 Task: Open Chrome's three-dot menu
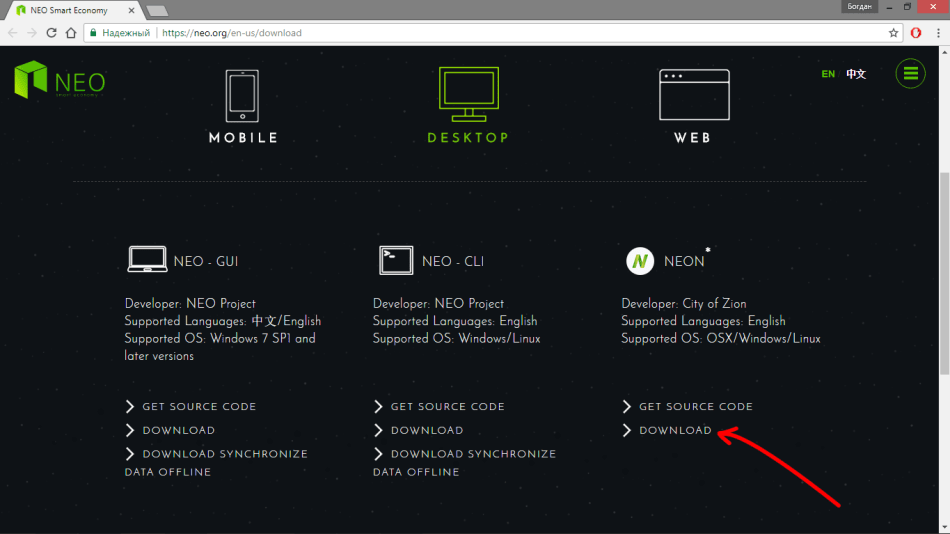(938, 33)
